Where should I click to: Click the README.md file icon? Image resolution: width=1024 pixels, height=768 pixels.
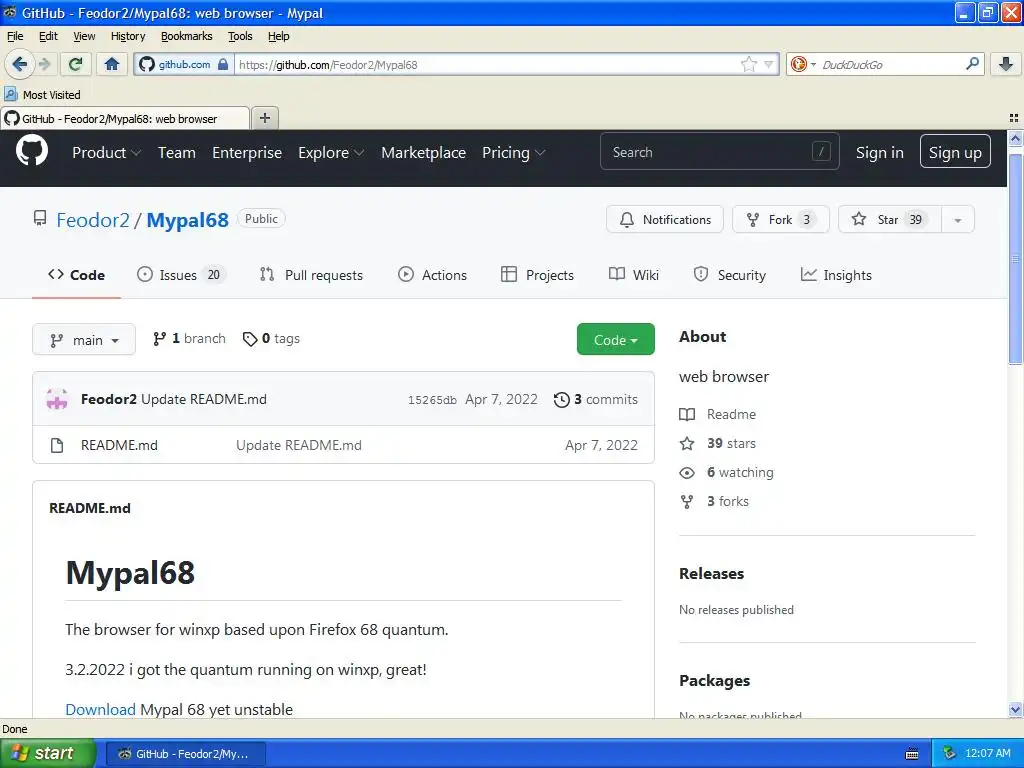(x=57, y=445)
